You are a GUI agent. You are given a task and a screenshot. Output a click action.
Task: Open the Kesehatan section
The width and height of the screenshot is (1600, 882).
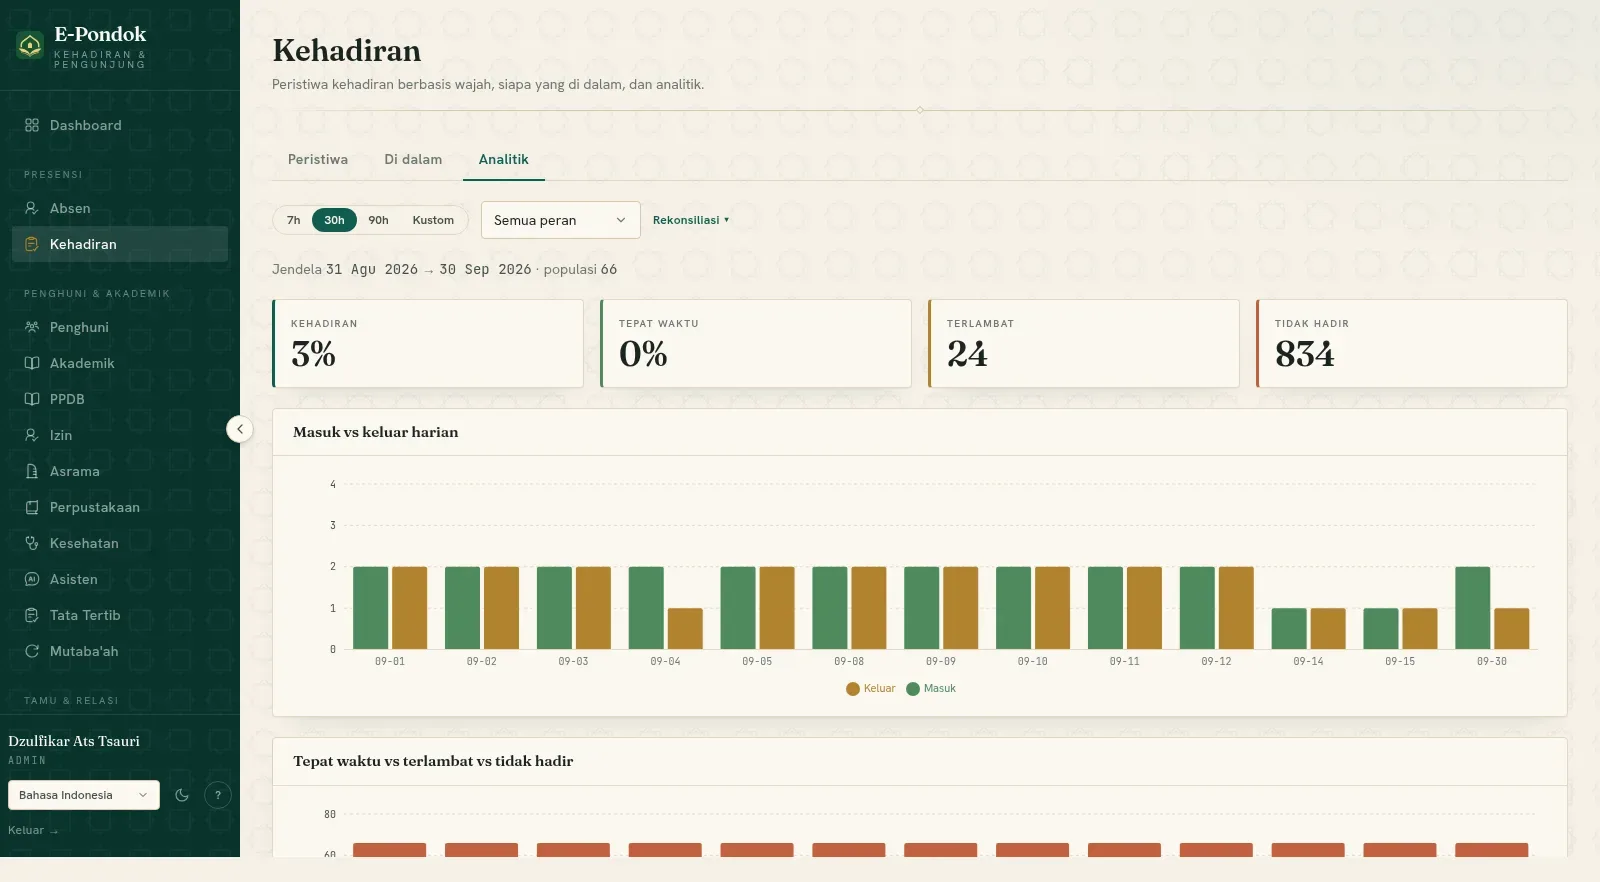tap(120, 543)
